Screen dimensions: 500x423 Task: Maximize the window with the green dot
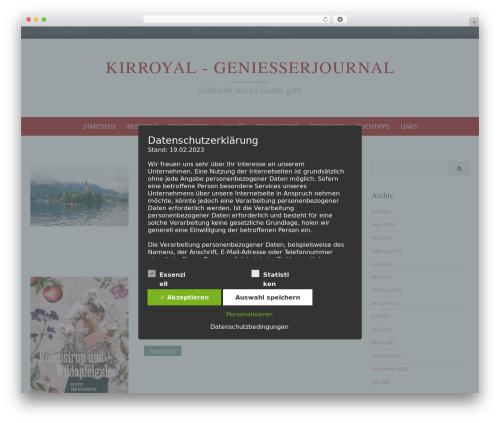(x=44, y=19)
